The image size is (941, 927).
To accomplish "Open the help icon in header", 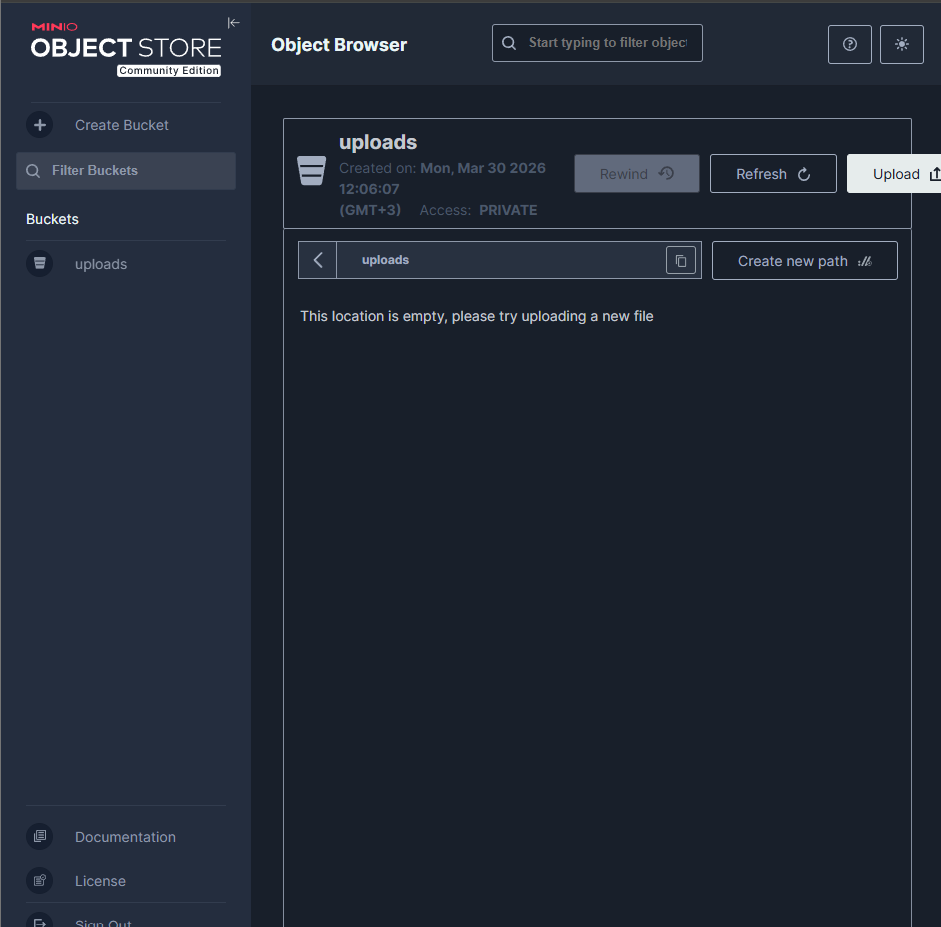I will 850,44.
